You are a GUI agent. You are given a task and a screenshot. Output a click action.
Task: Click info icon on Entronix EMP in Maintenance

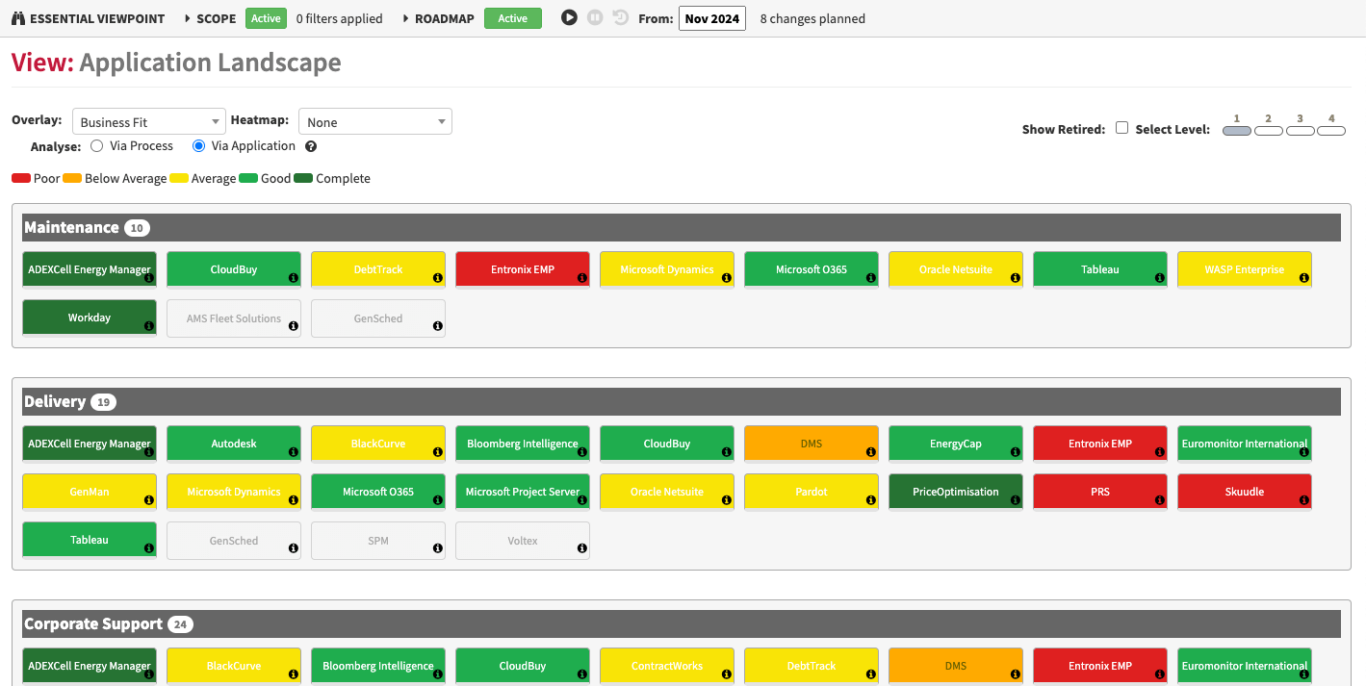tap(582, 278)
